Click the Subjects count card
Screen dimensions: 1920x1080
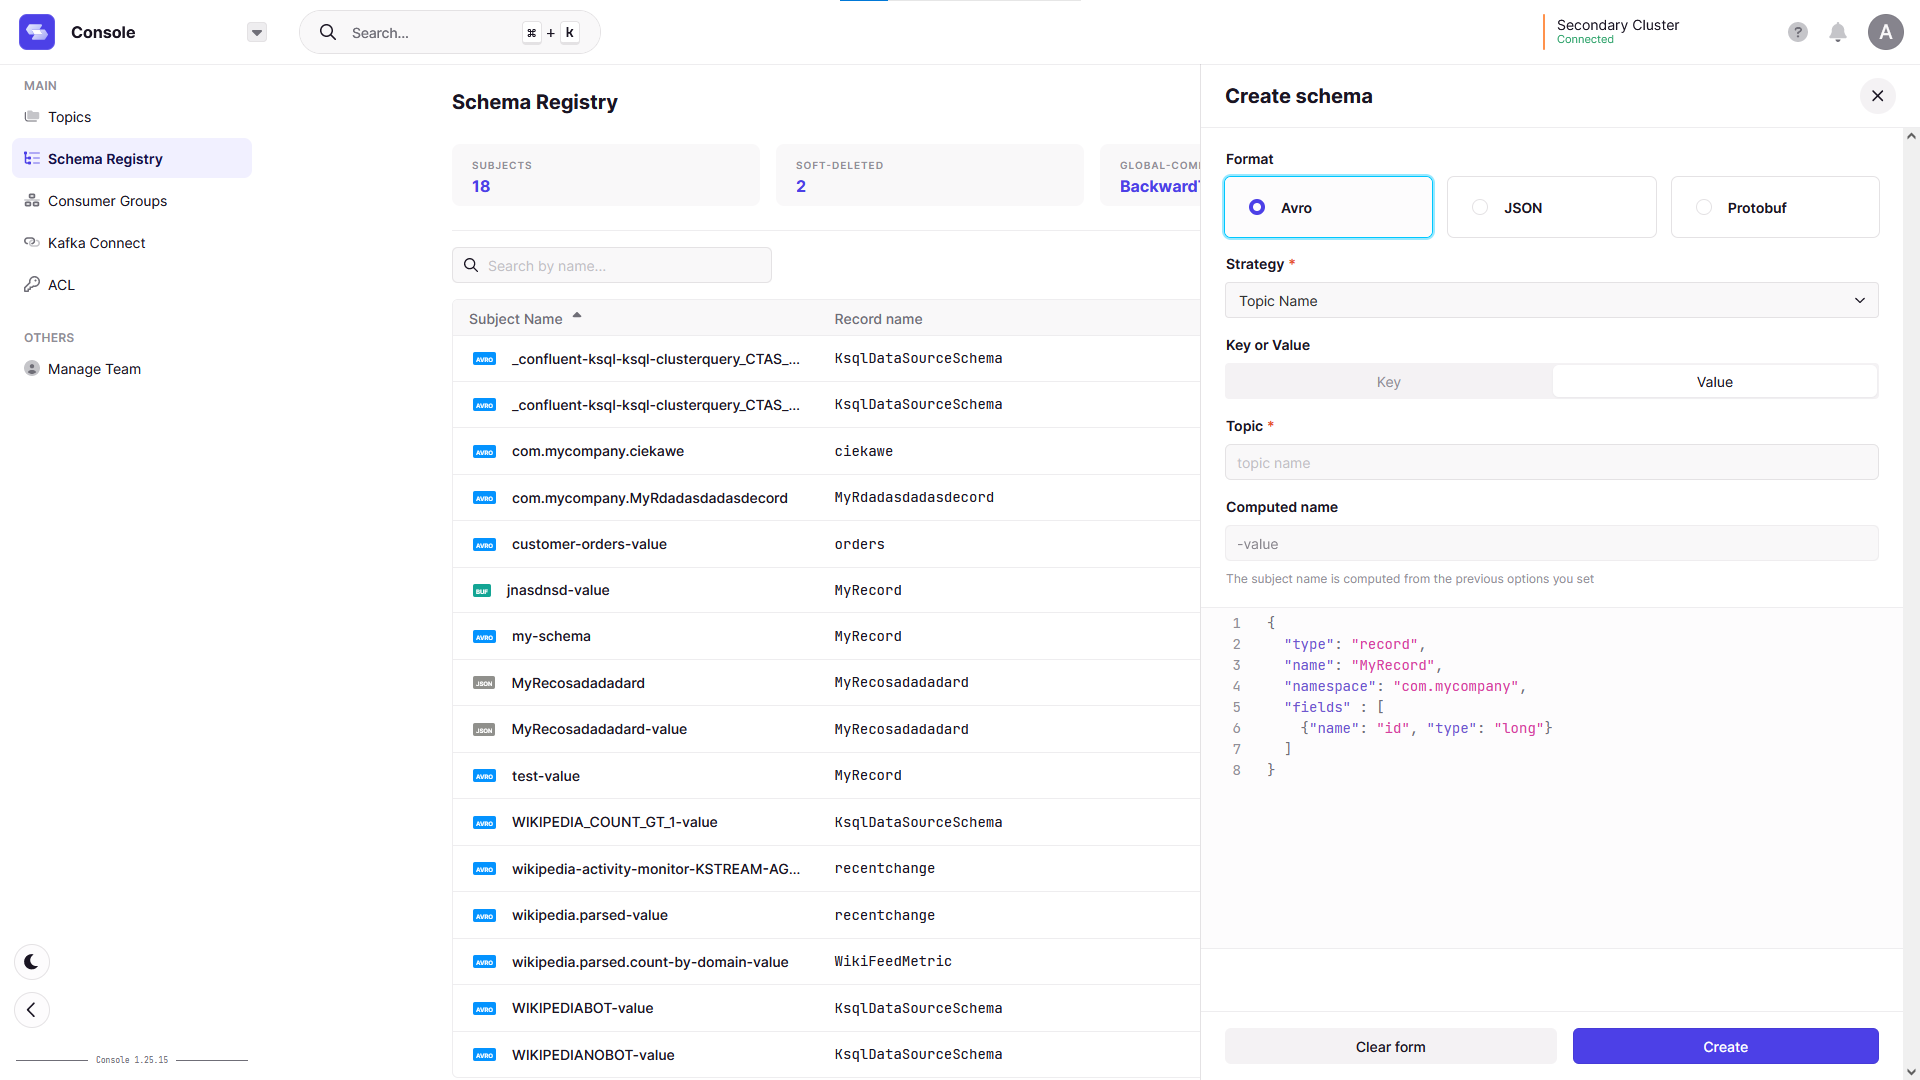606,175
